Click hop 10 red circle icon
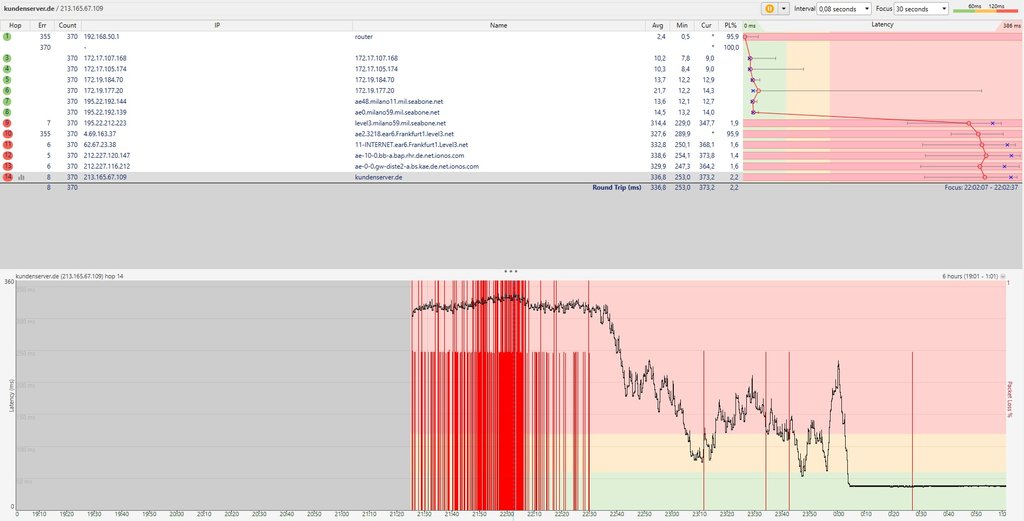The image size is (1024, 521). (x=7, y=134)
